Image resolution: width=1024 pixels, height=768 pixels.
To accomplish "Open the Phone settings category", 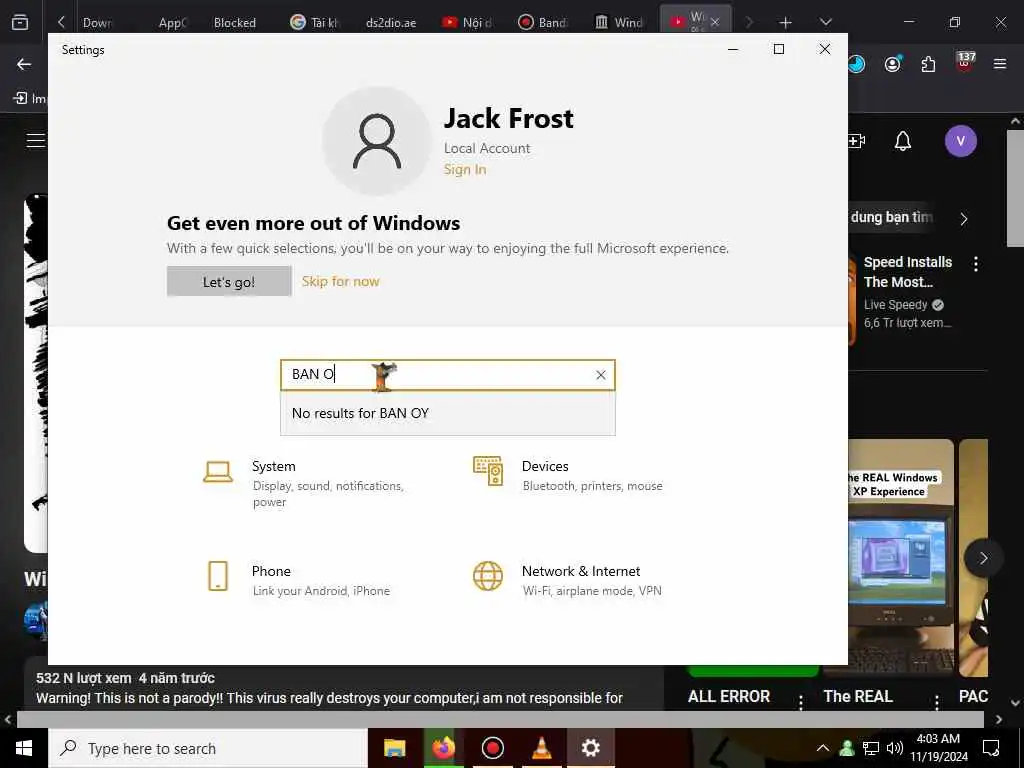I will [299, 579].
